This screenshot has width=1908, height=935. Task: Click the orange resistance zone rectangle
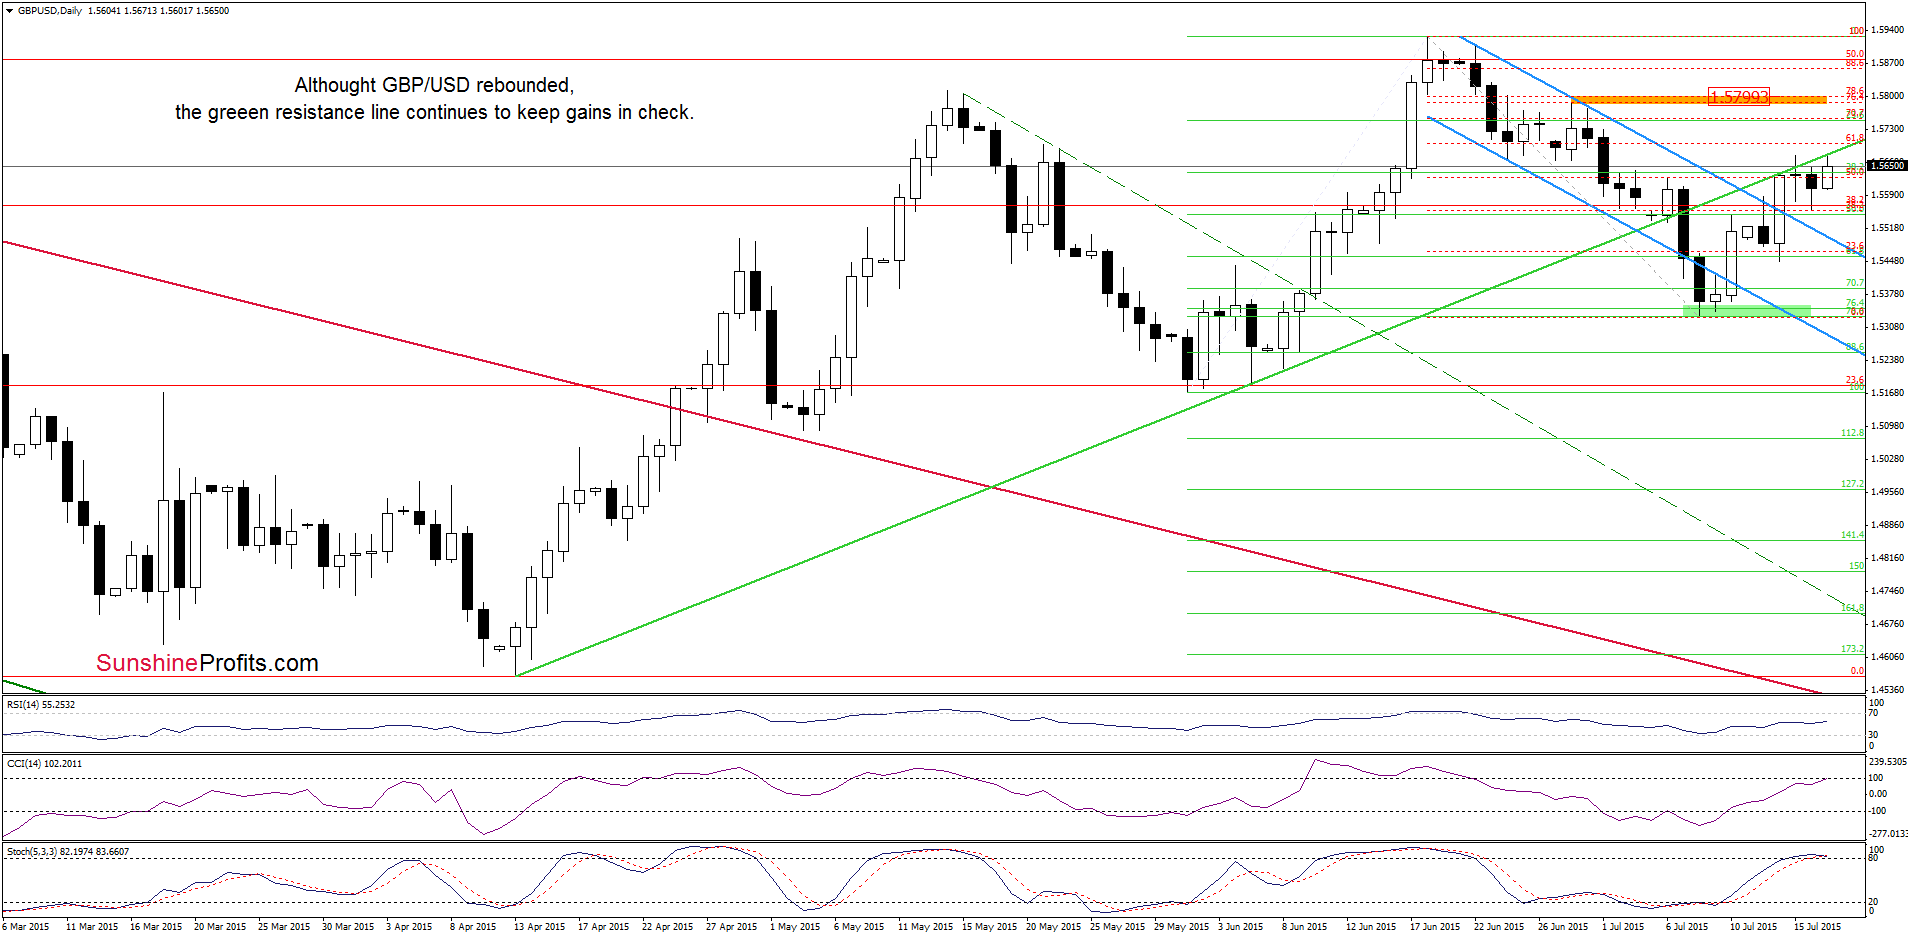[x=1699, y=100]
